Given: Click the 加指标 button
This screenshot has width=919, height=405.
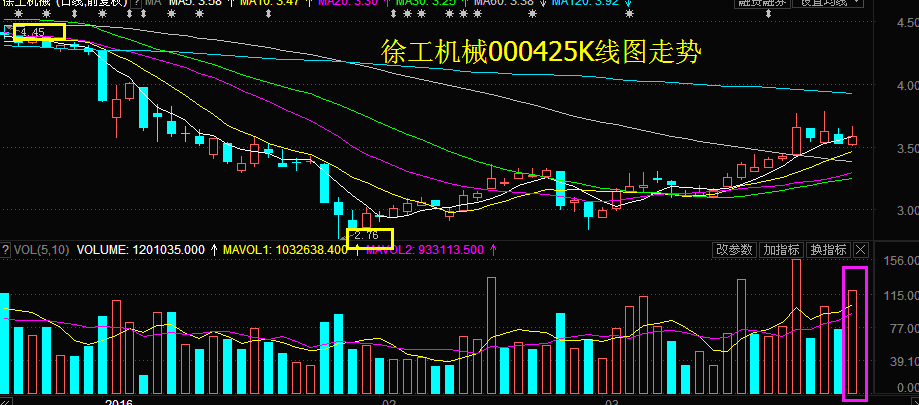Looking at the screenshot, I should (x=781, y=250).
